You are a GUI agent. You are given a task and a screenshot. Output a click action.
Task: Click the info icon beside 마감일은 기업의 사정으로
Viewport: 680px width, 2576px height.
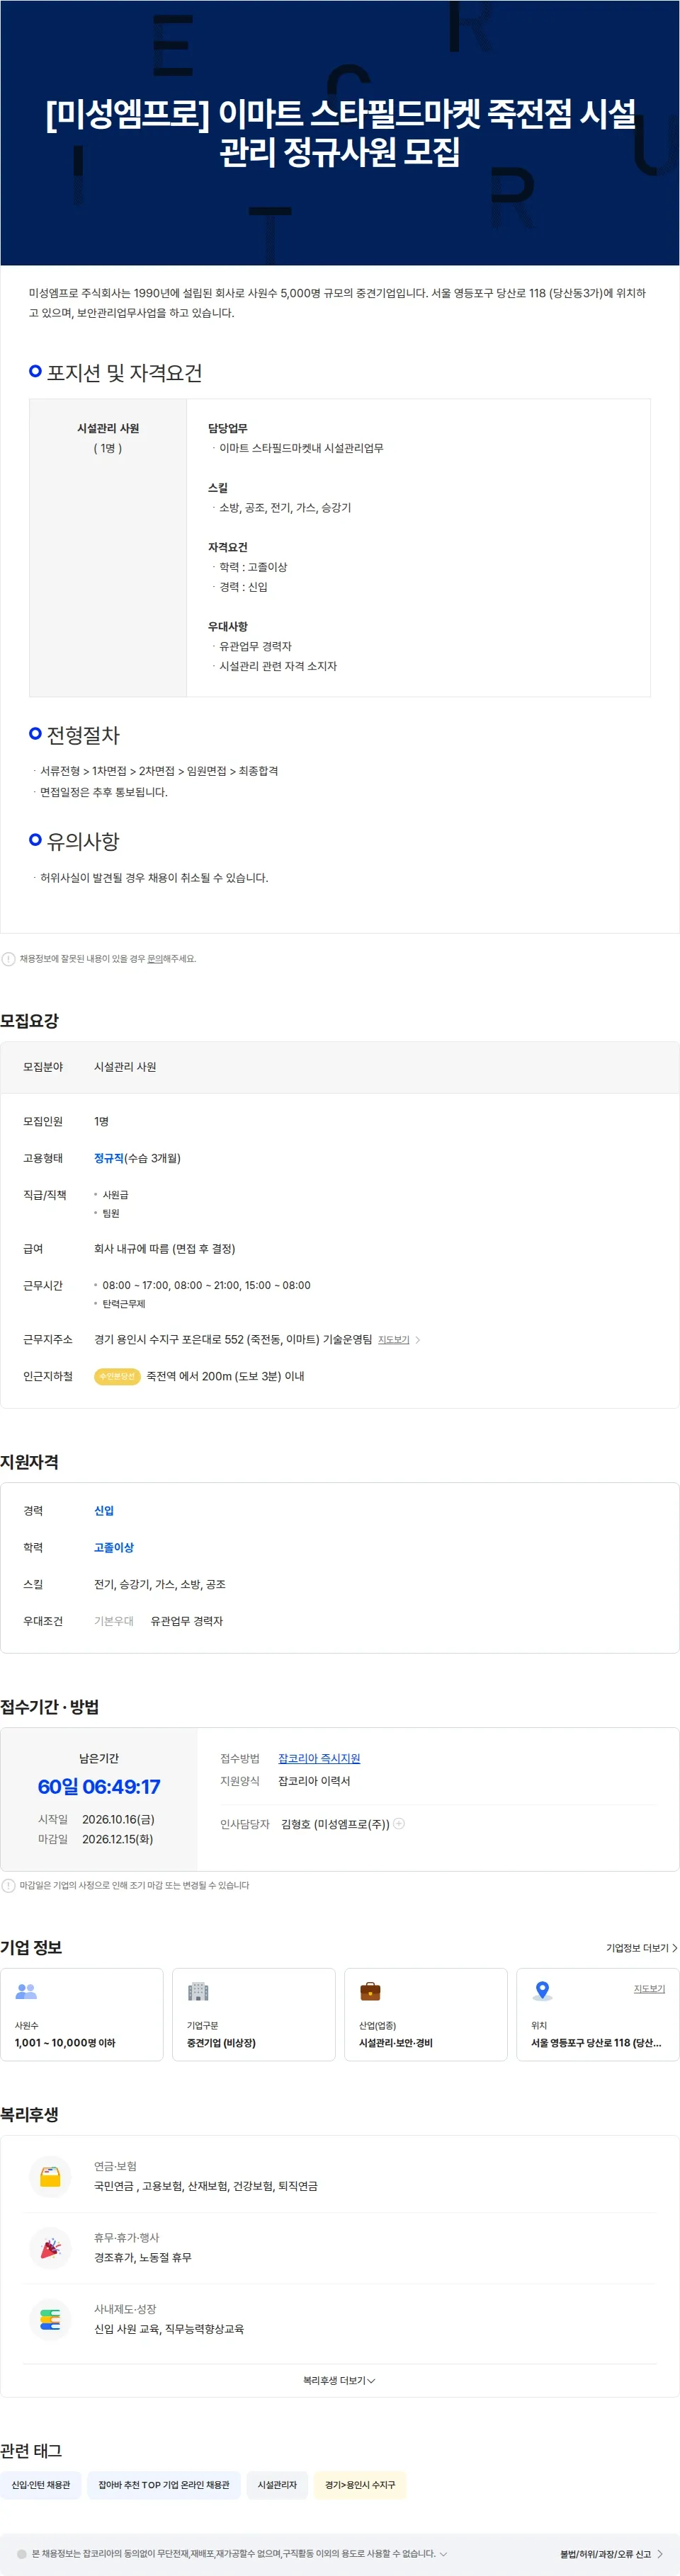(x=9, y=1886)
